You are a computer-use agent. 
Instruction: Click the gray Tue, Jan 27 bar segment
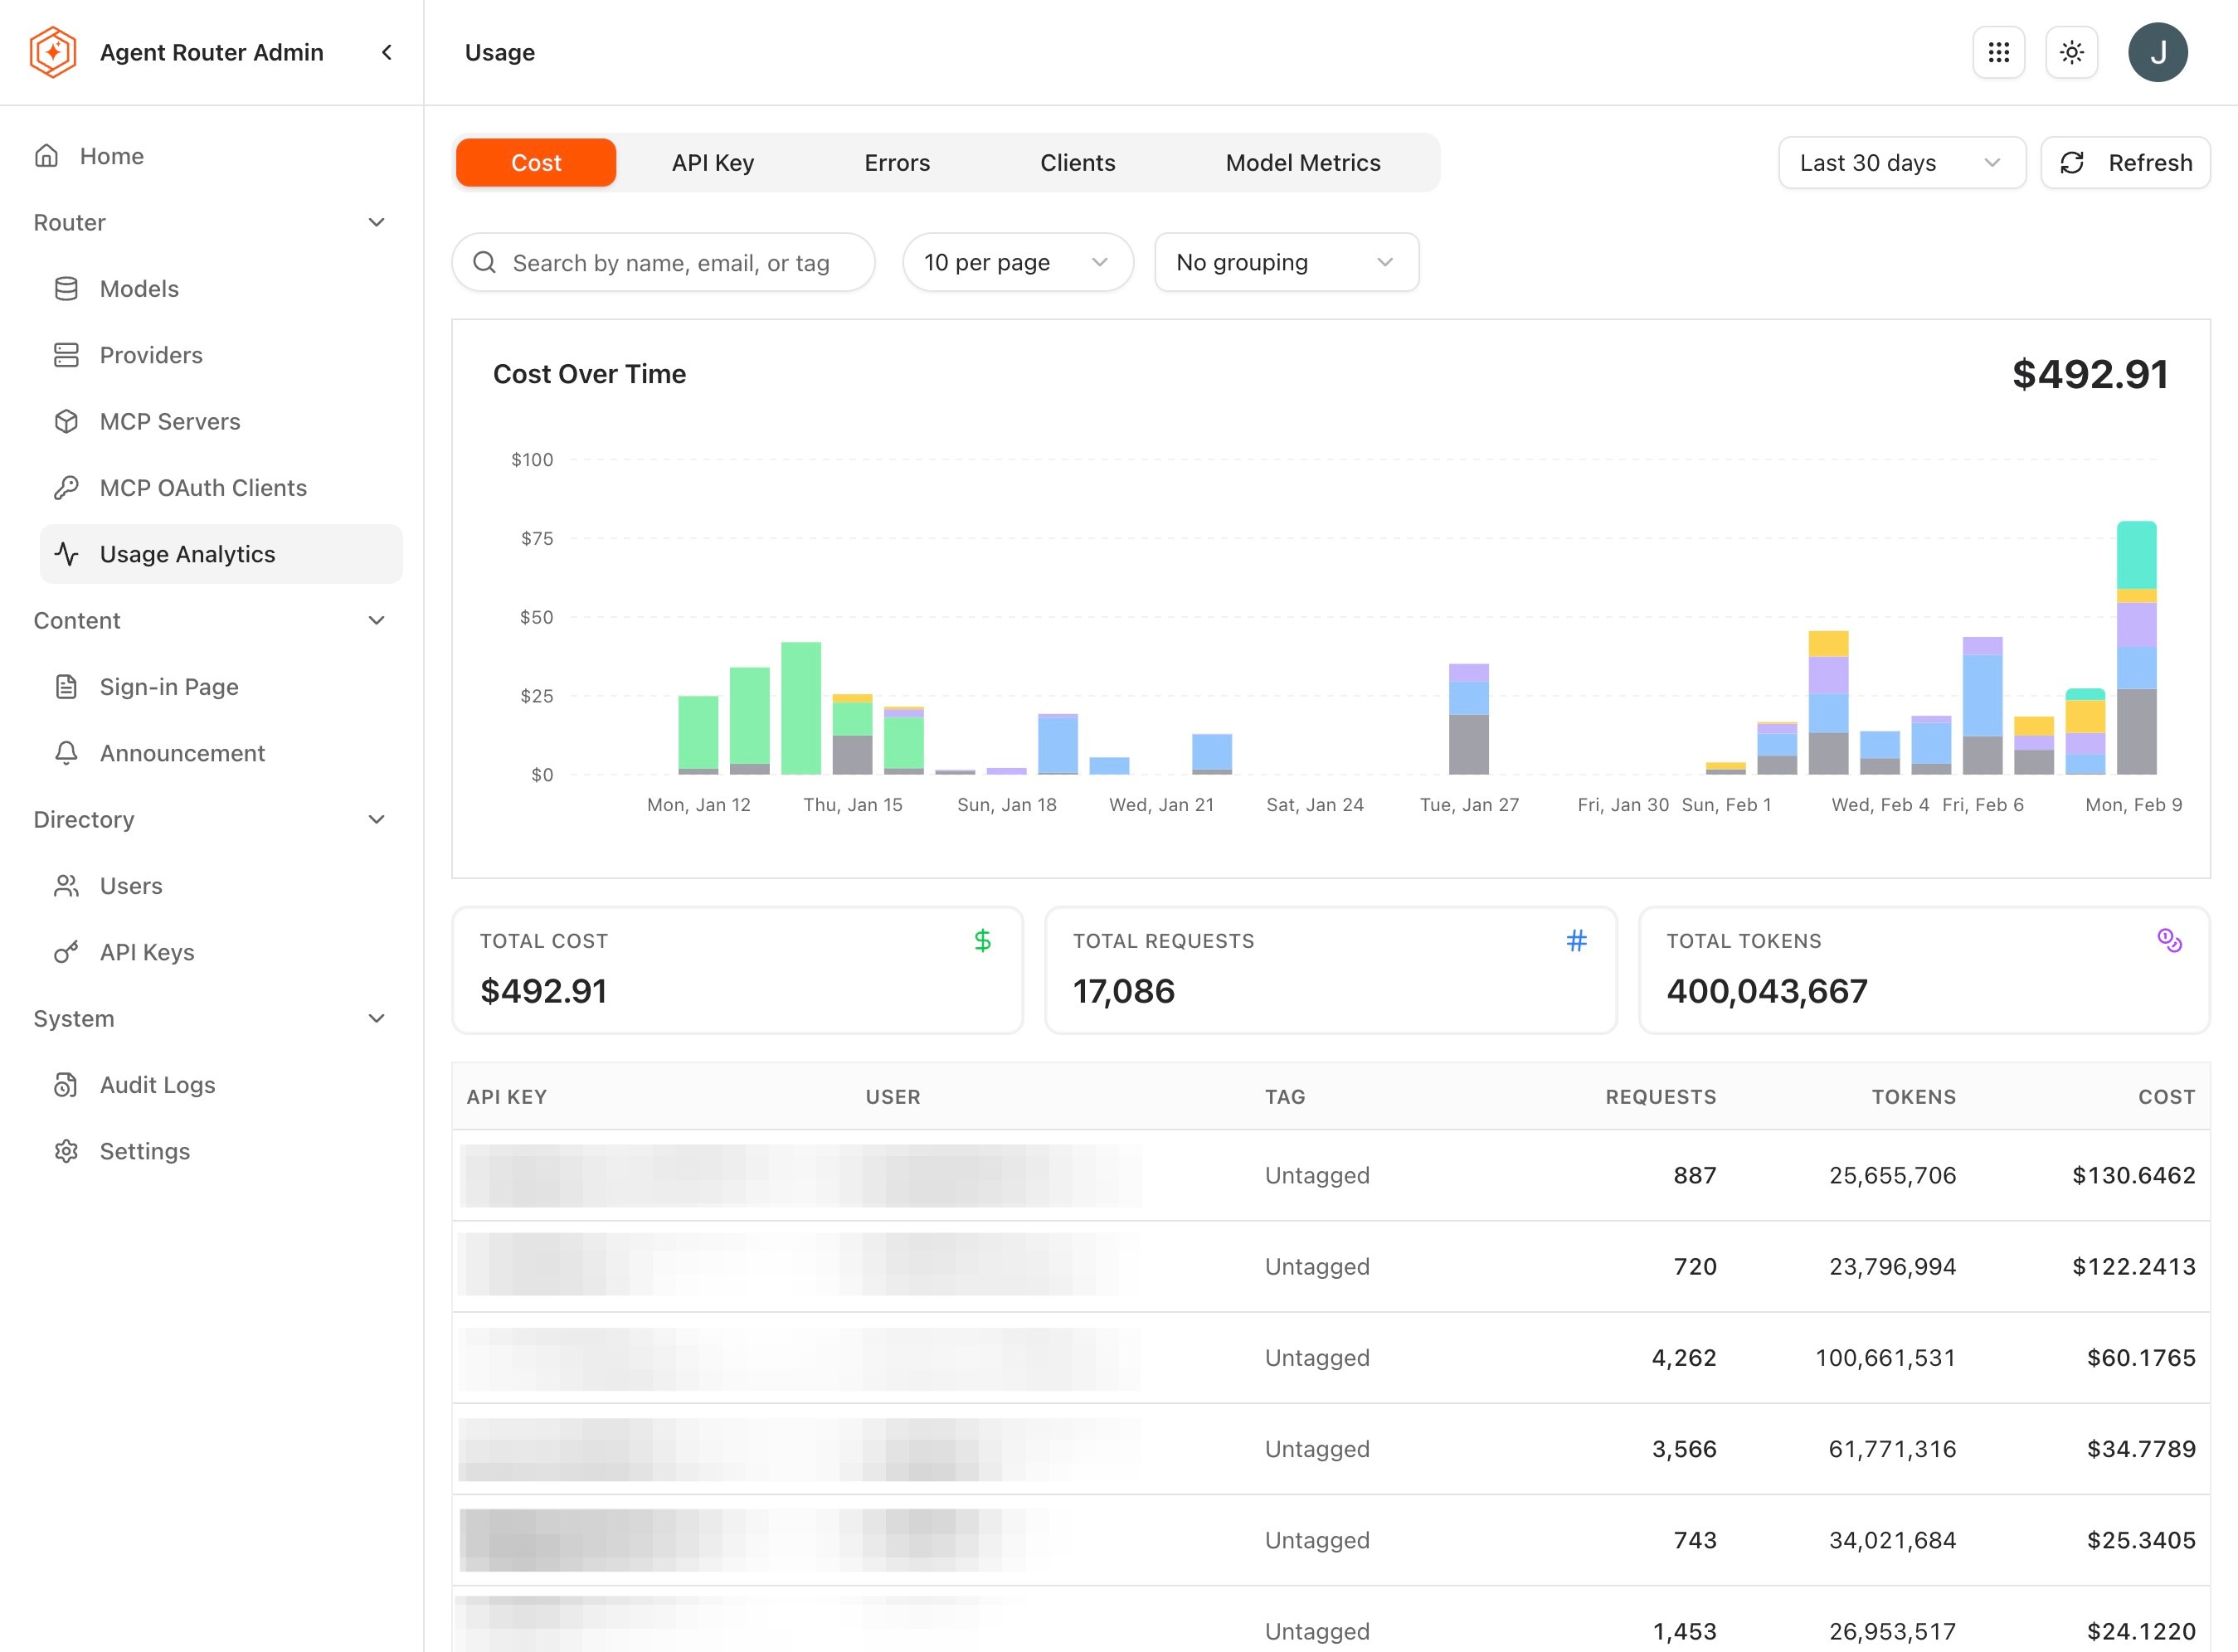point(1468,744)
